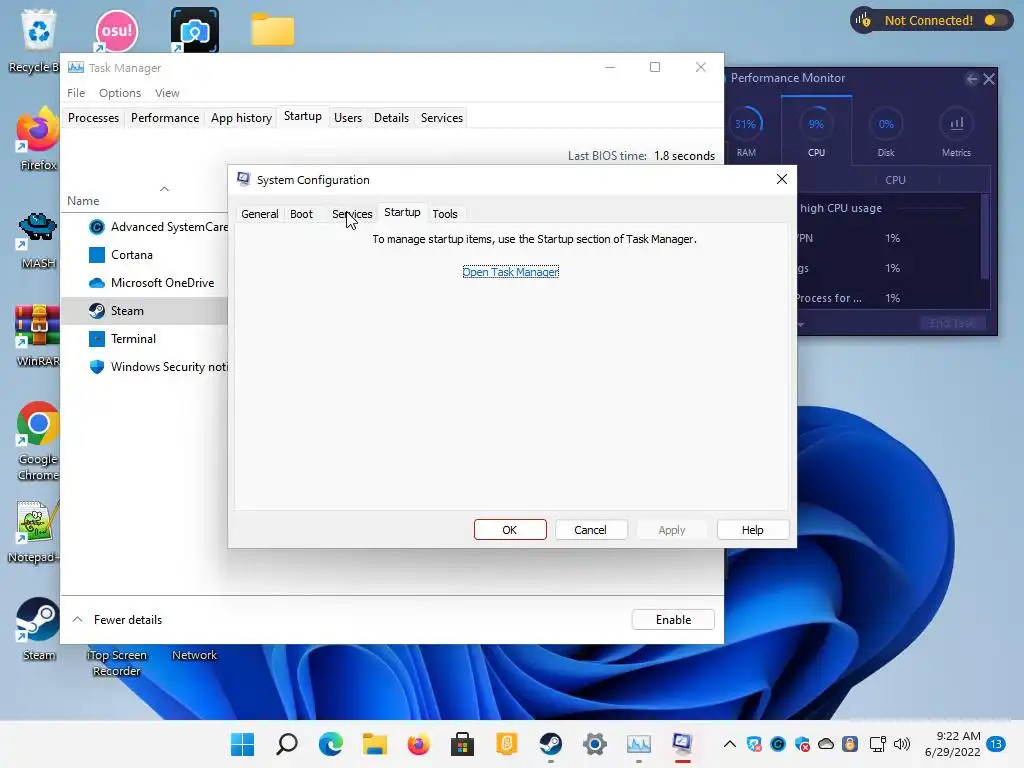The width and height of the screenshot is (1024, 768).
Task: Open Steam from the taskbar
Action: (551, 744)
